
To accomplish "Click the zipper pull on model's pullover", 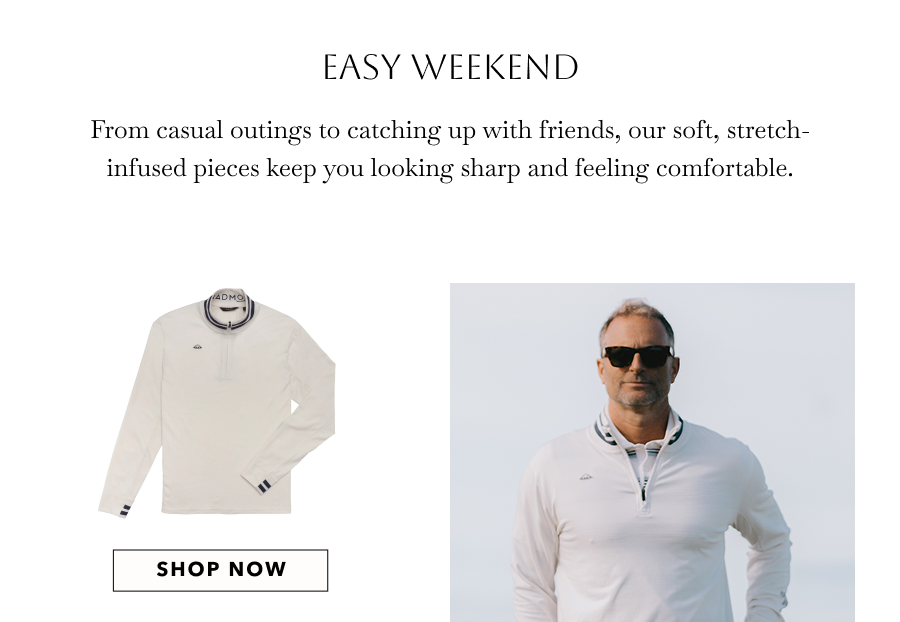I will pos(643,493).
